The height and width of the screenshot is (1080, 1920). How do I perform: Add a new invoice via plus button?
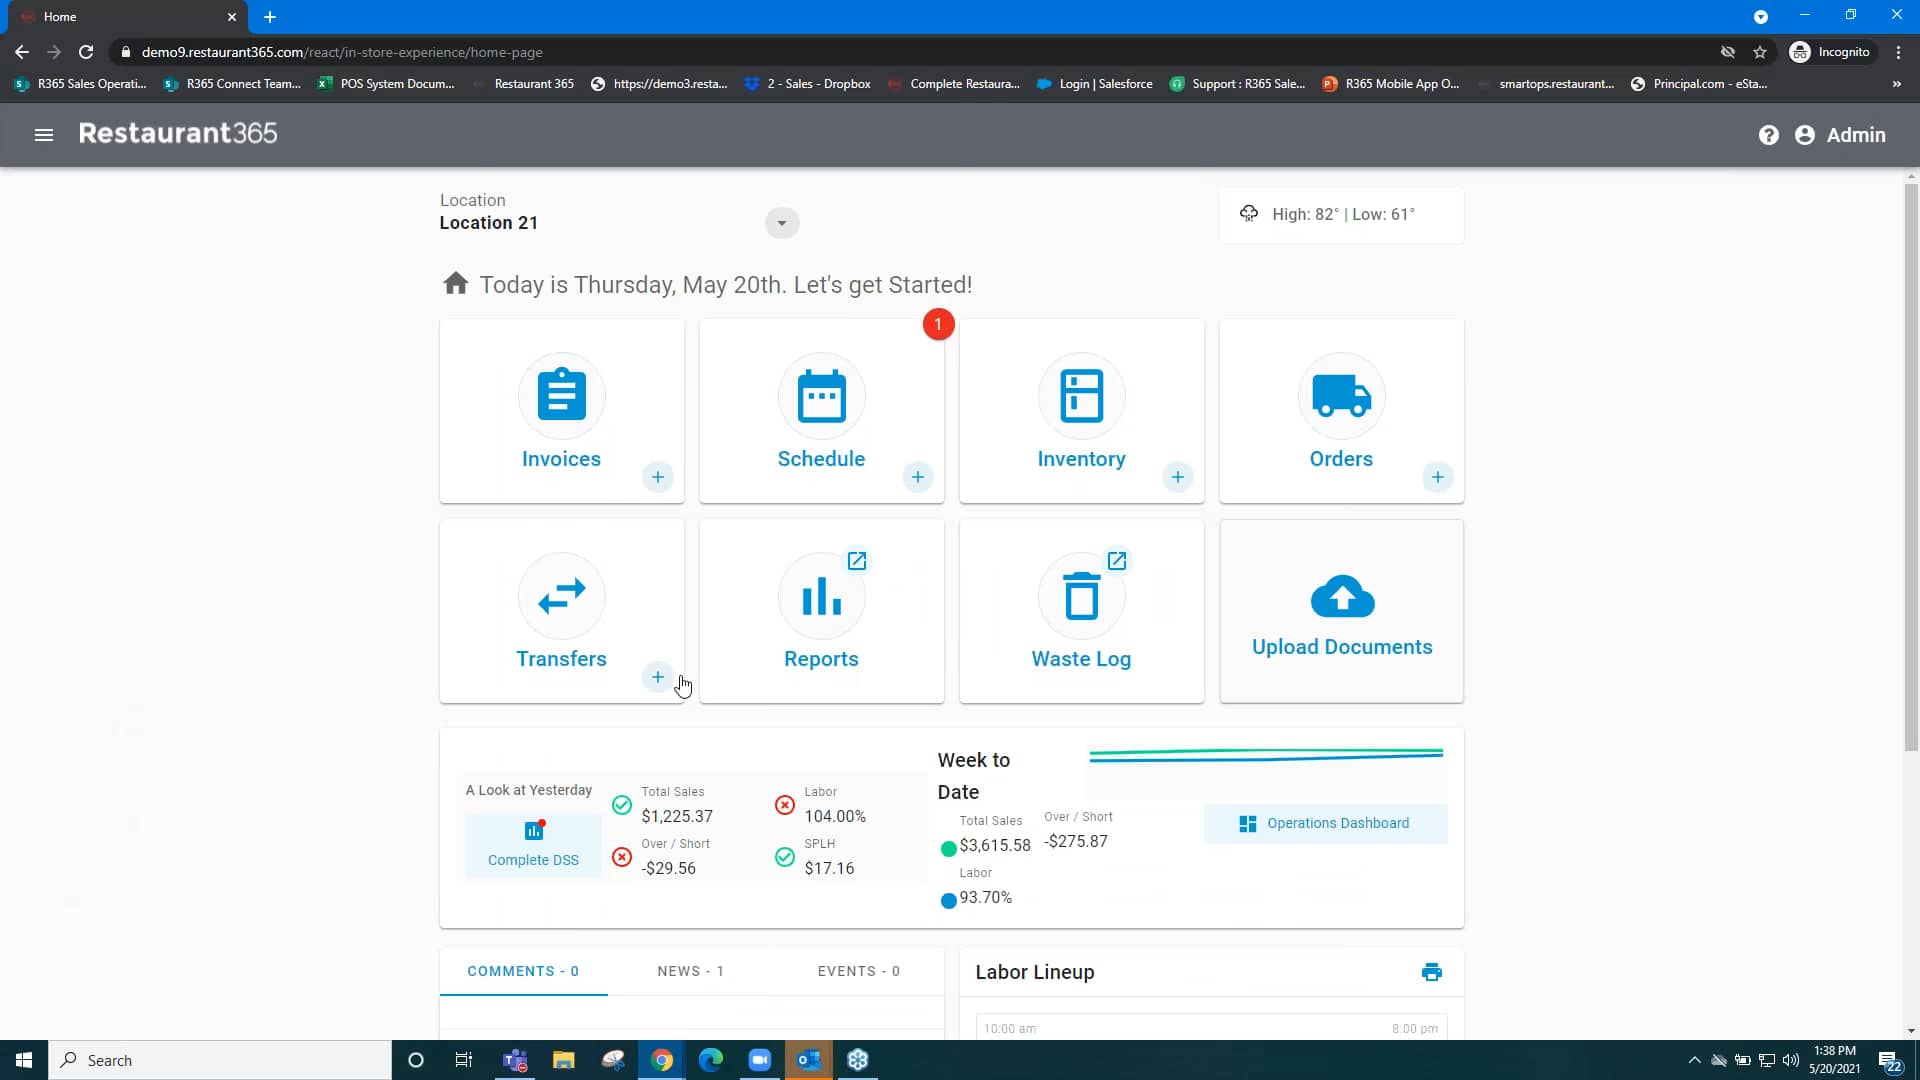[x=658, y=477]
